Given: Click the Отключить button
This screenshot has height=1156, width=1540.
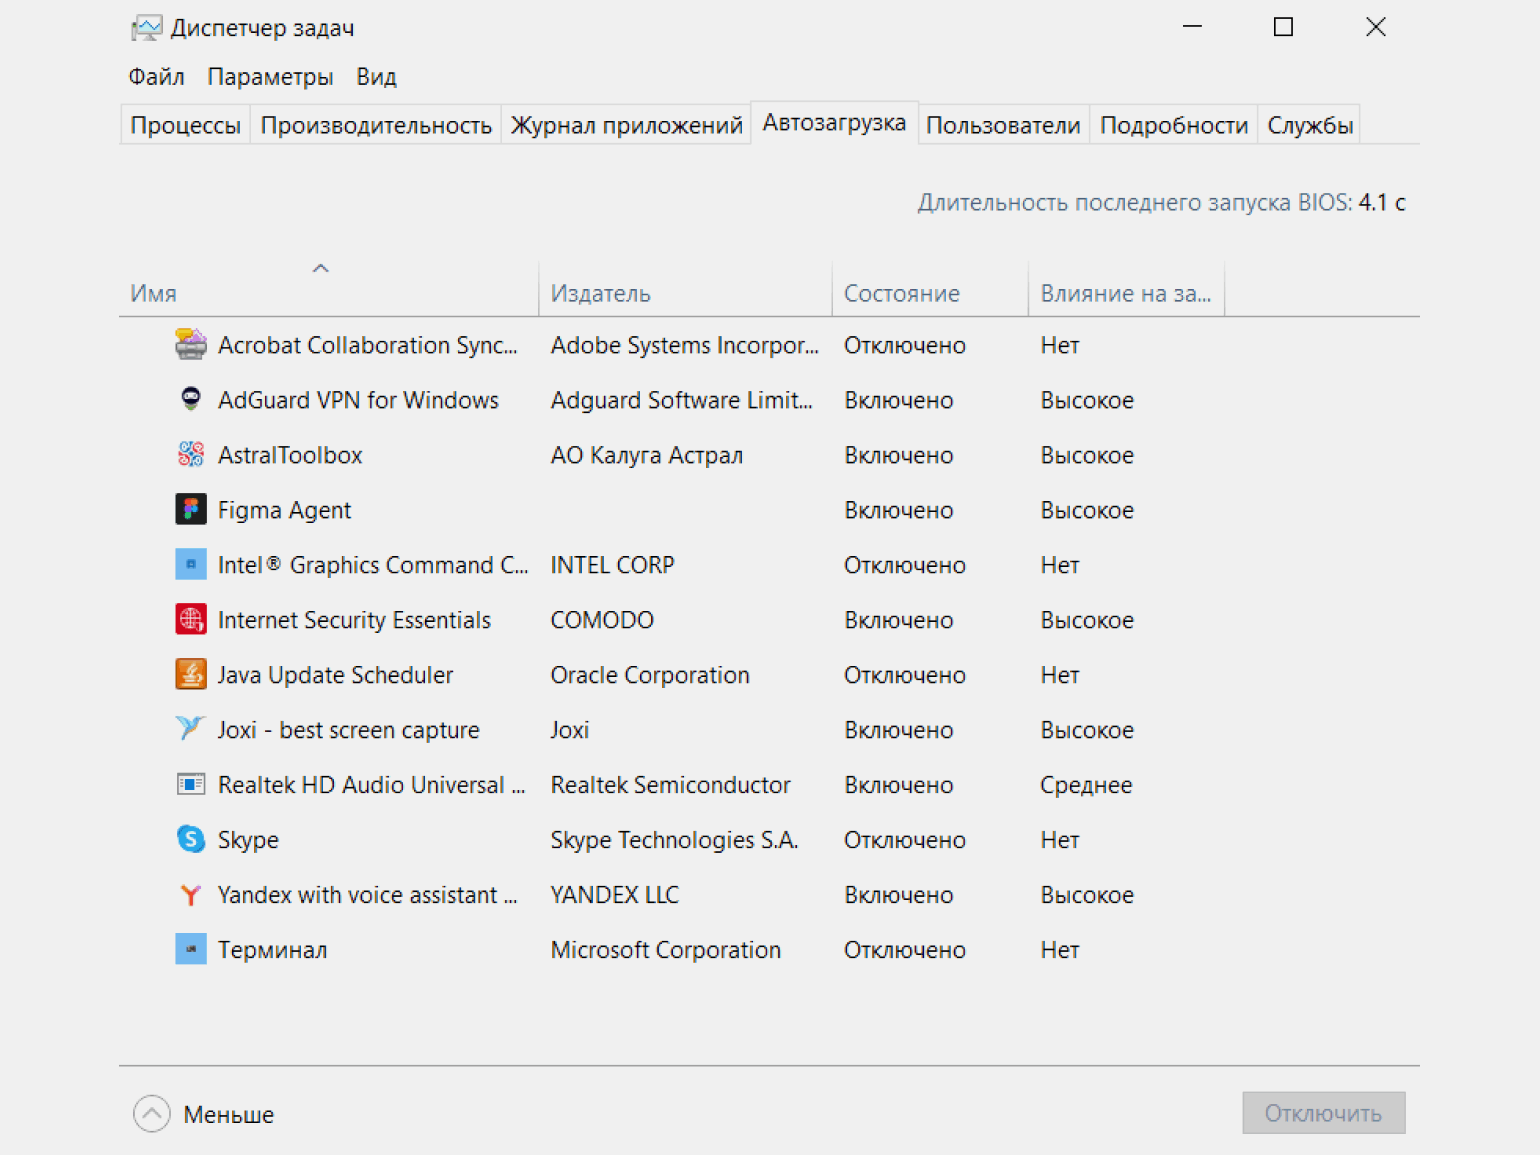Looking at the screenshot, I should point(1323,1113).
